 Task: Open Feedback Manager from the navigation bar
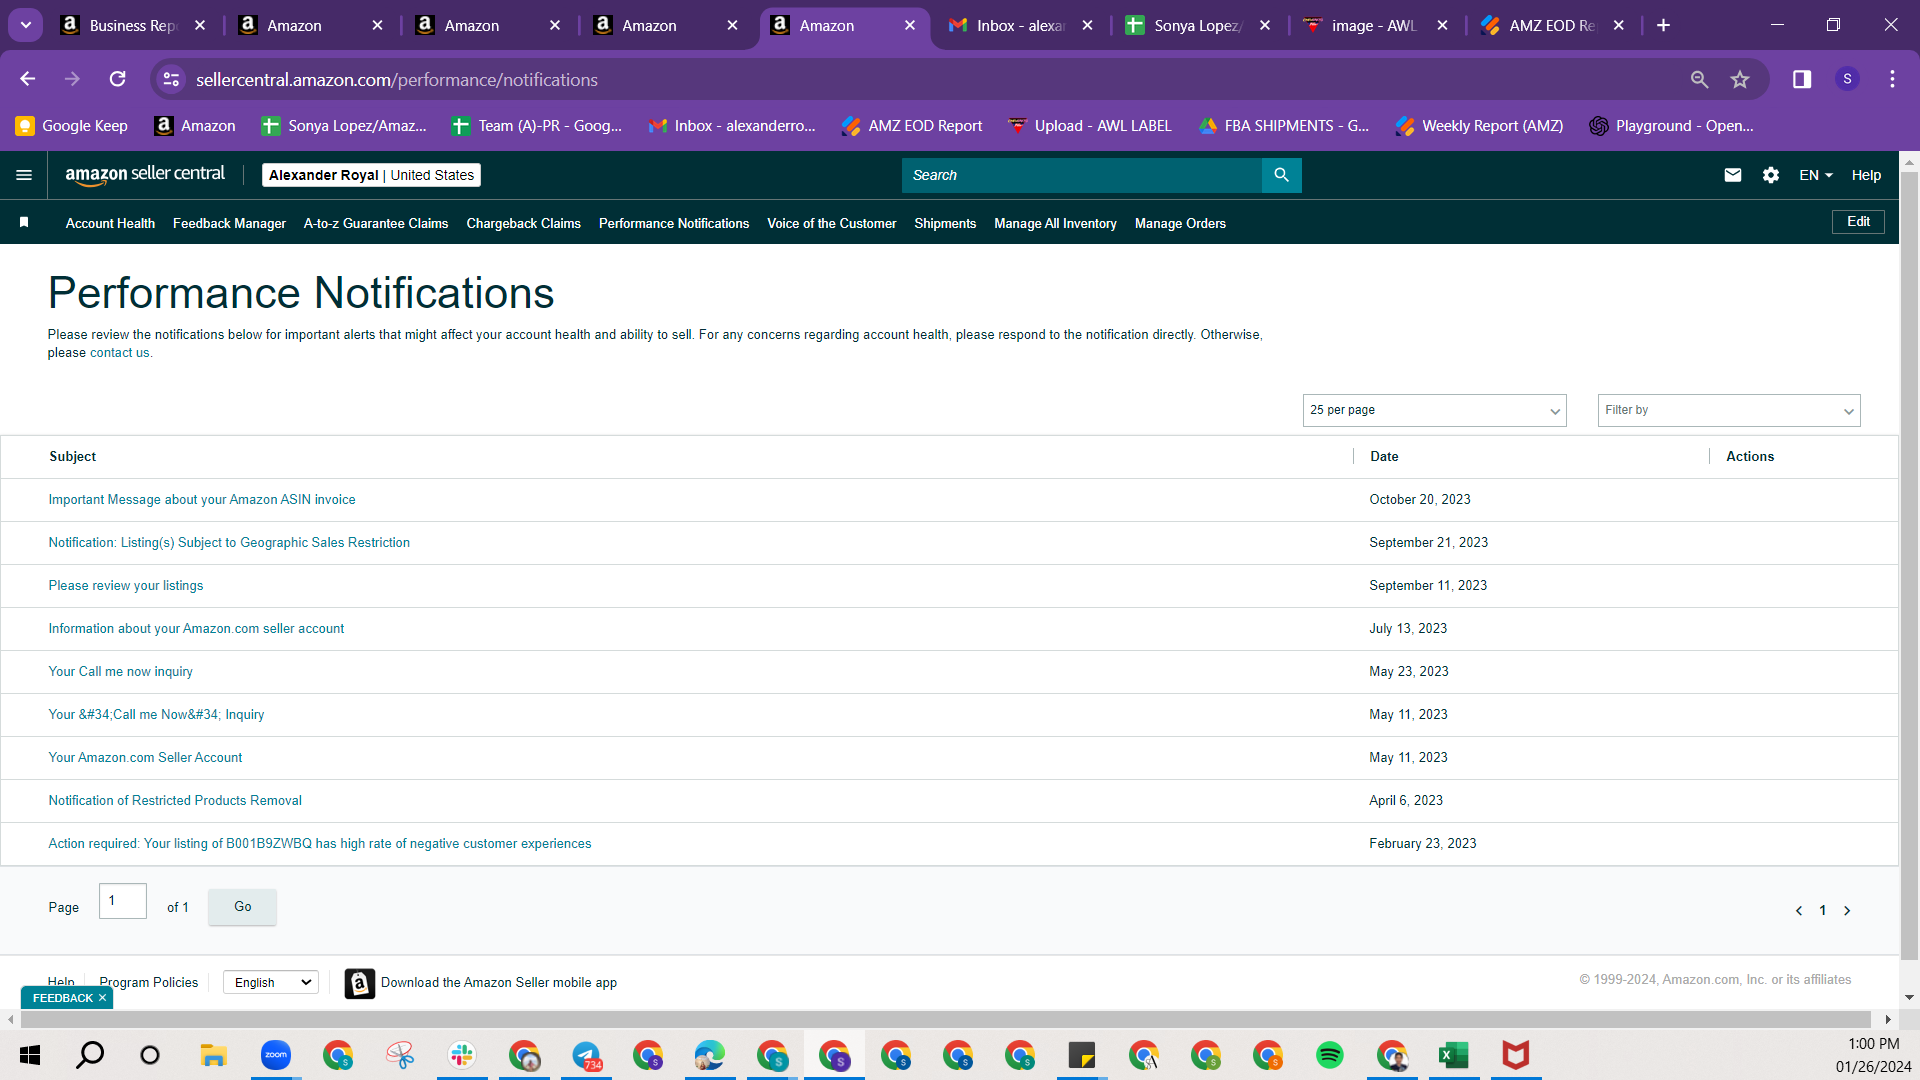(229, 223)
